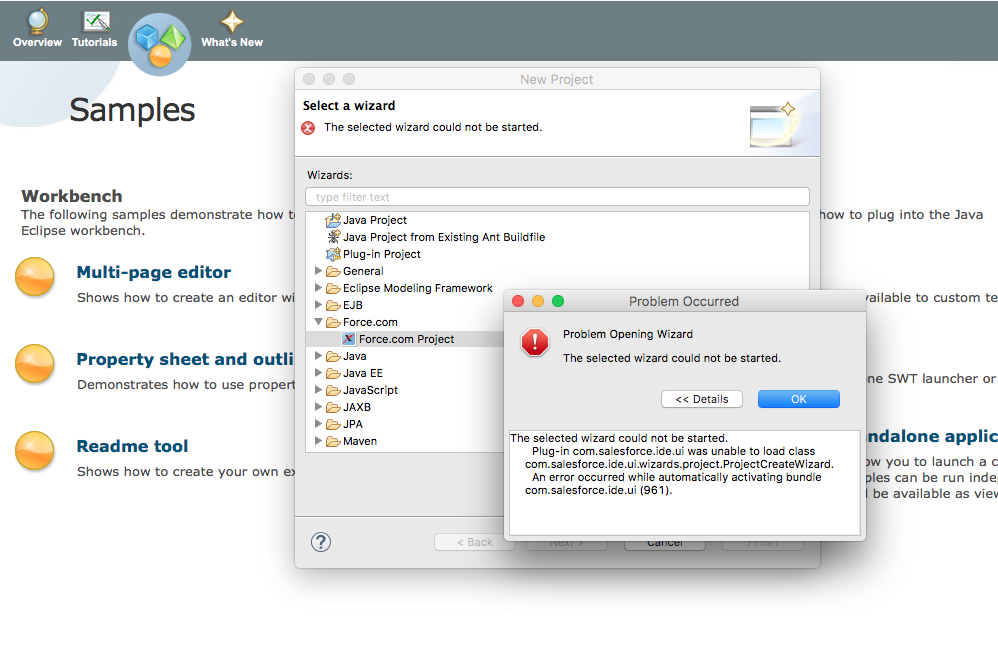Open the Readme tool sample link

click(132, 446)
